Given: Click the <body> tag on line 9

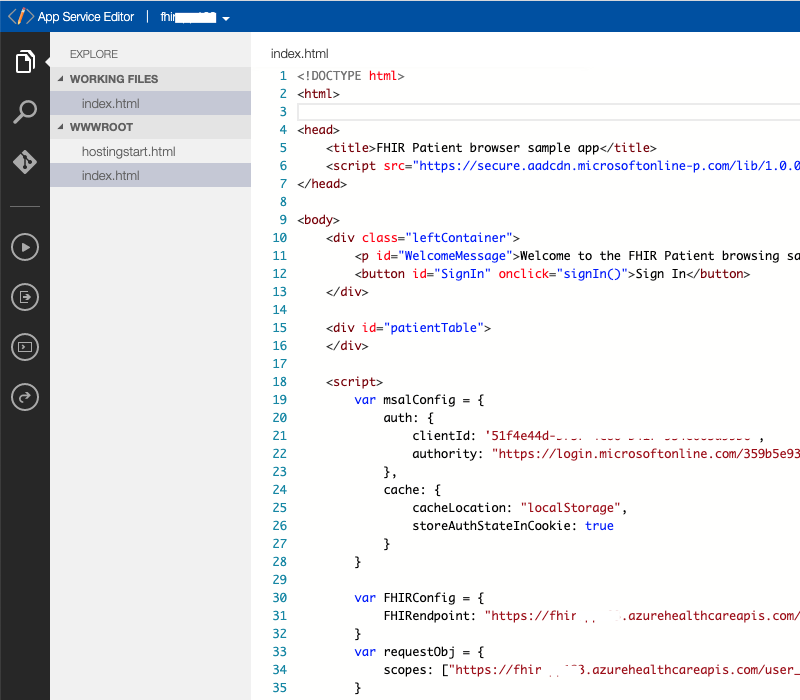Looking at the screenshot, I should [x=318, y=220].
